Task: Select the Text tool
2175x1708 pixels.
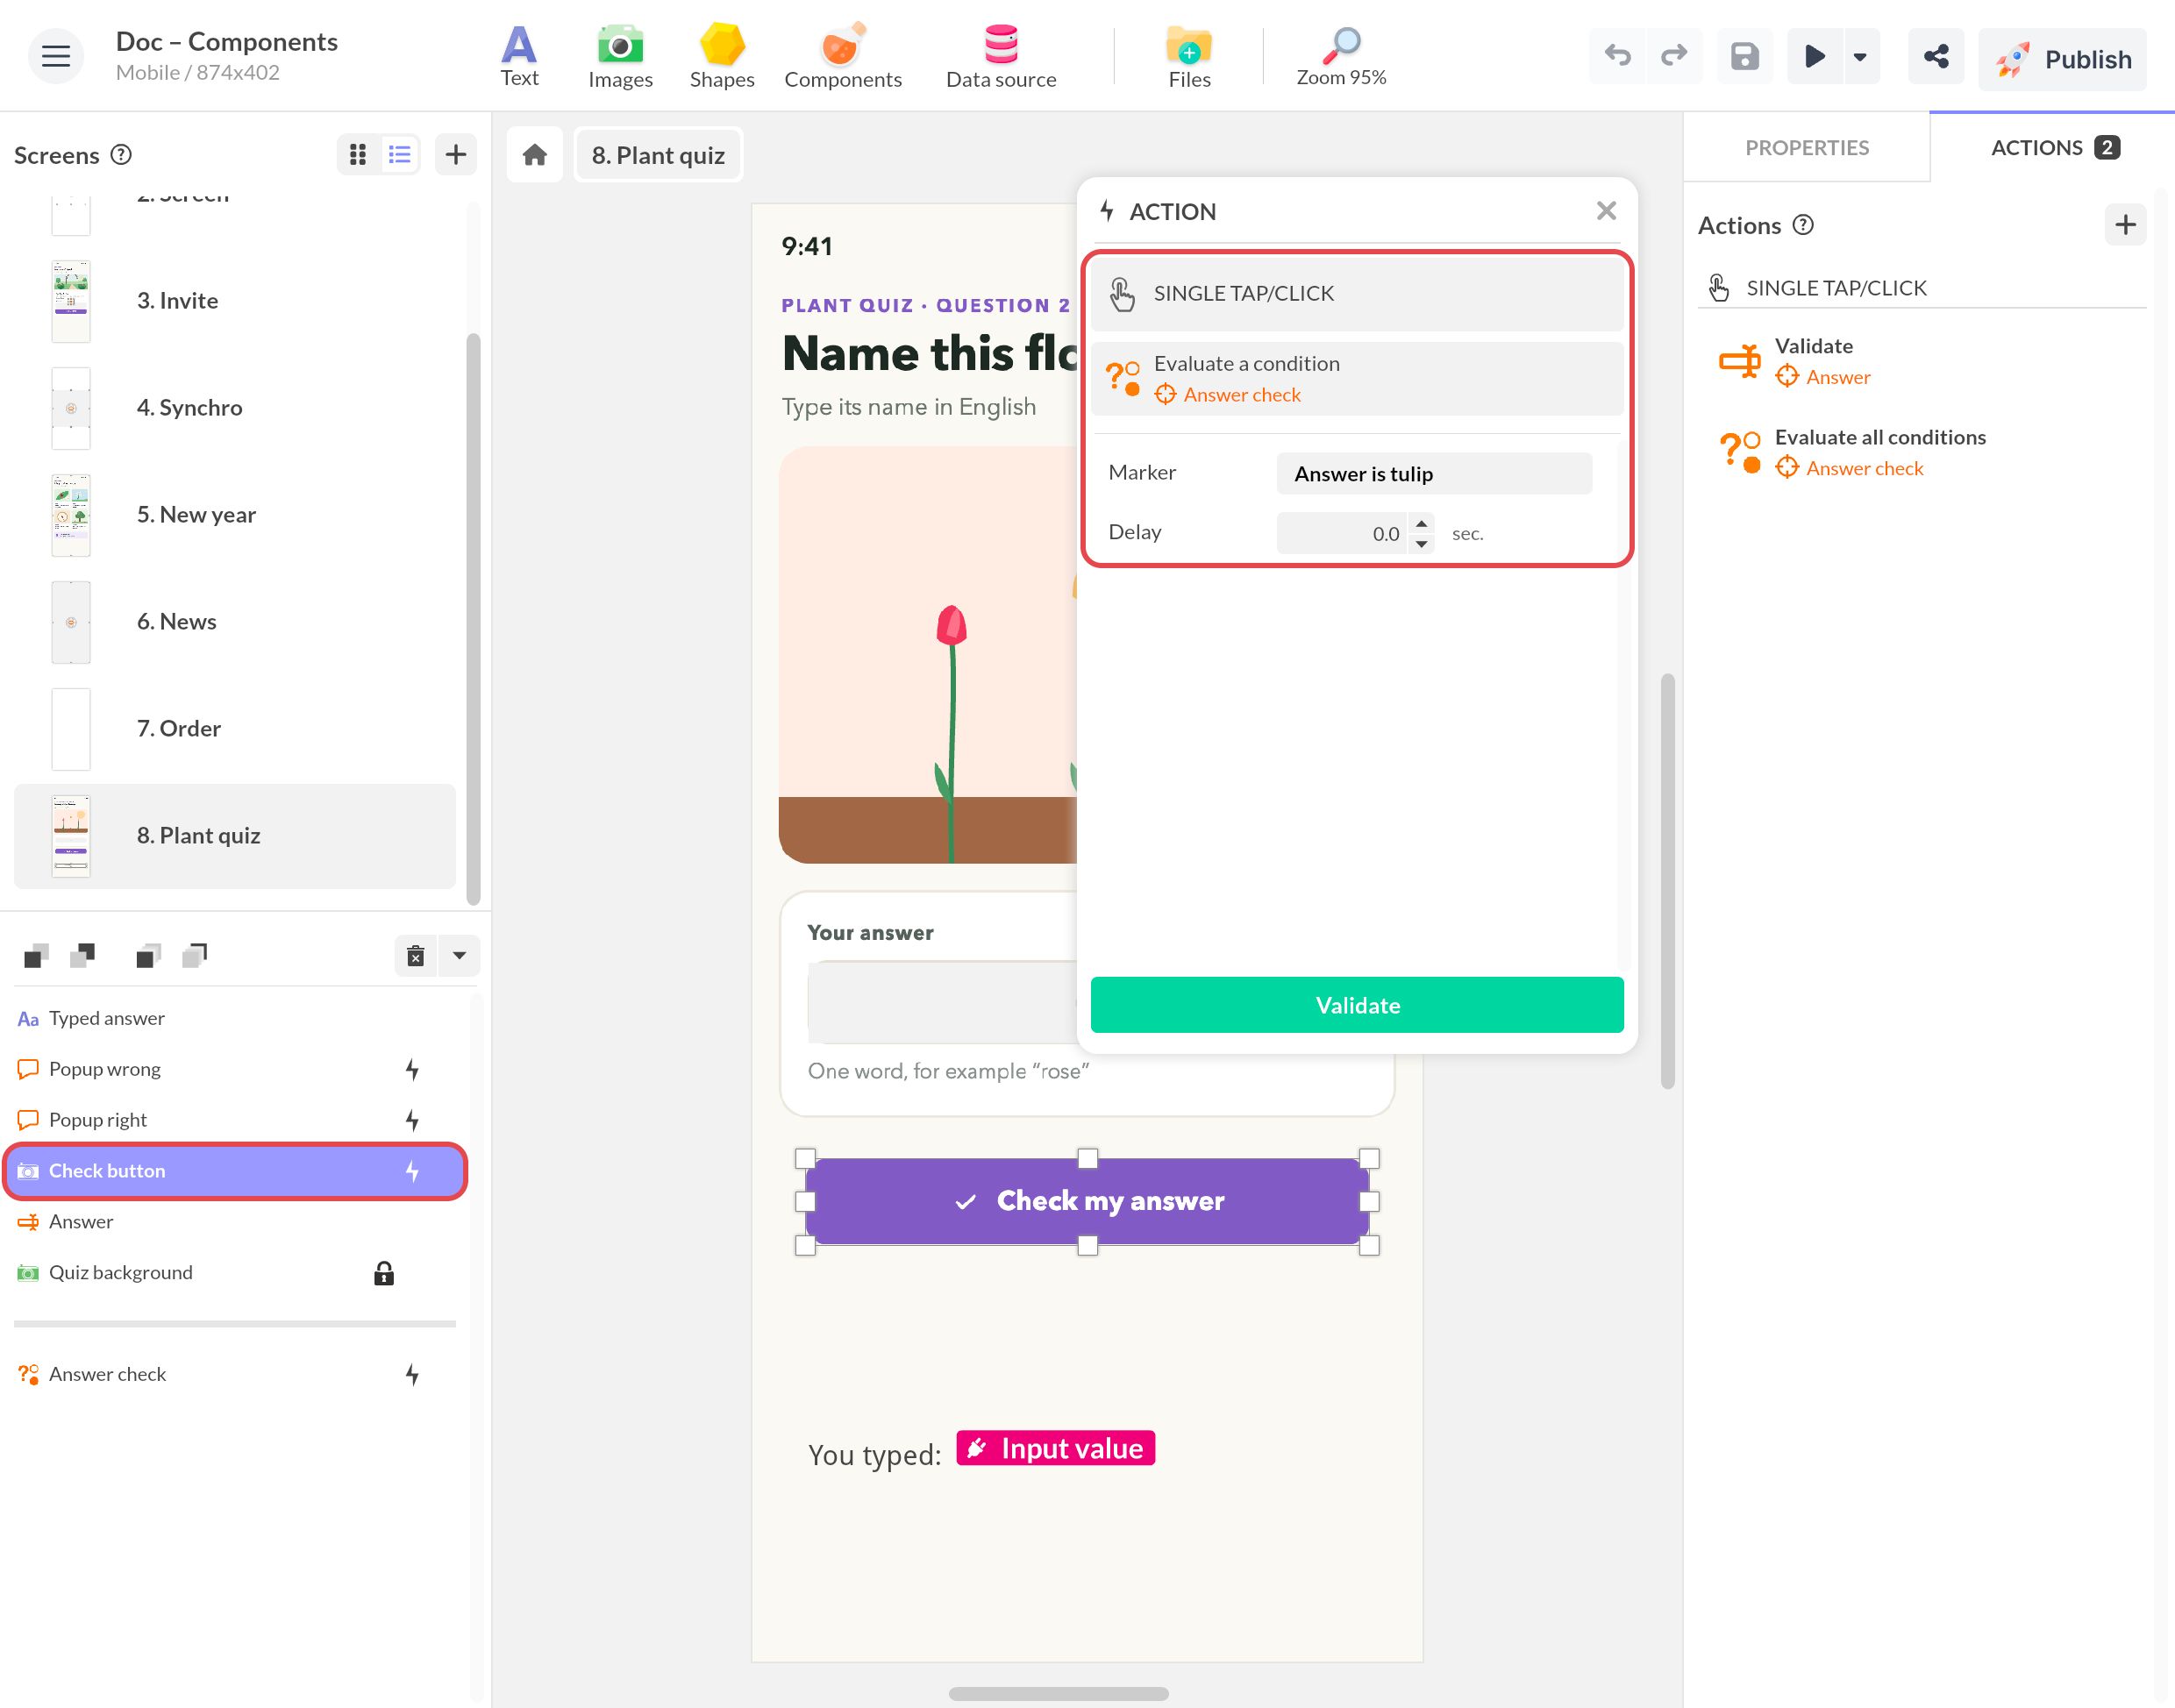Action: (x=519, y=57)
